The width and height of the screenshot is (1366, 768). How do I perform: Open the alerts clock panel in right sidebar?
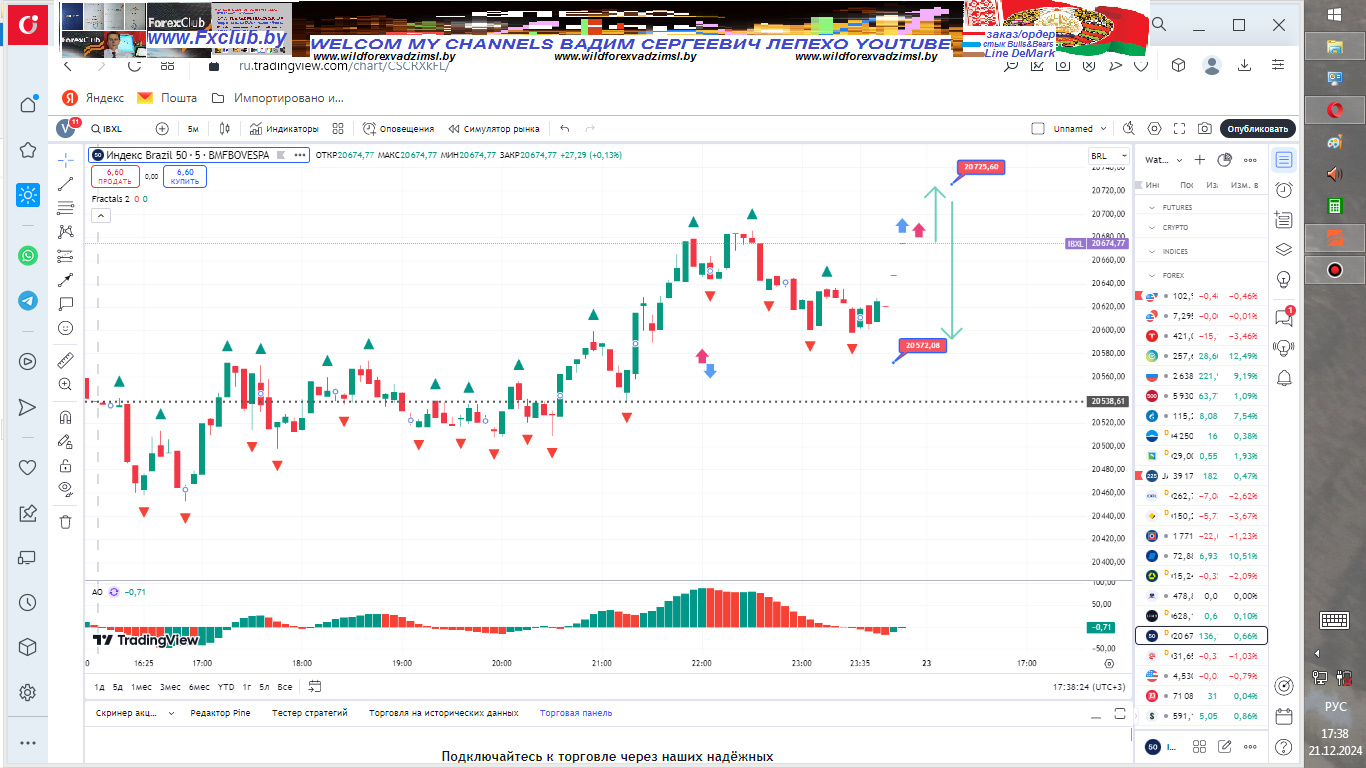(x=1284, y=190)
